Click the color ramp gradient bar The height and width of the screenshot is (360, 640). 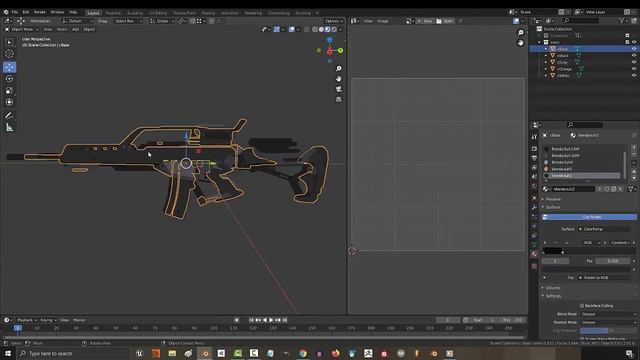(x=589, y=251)
